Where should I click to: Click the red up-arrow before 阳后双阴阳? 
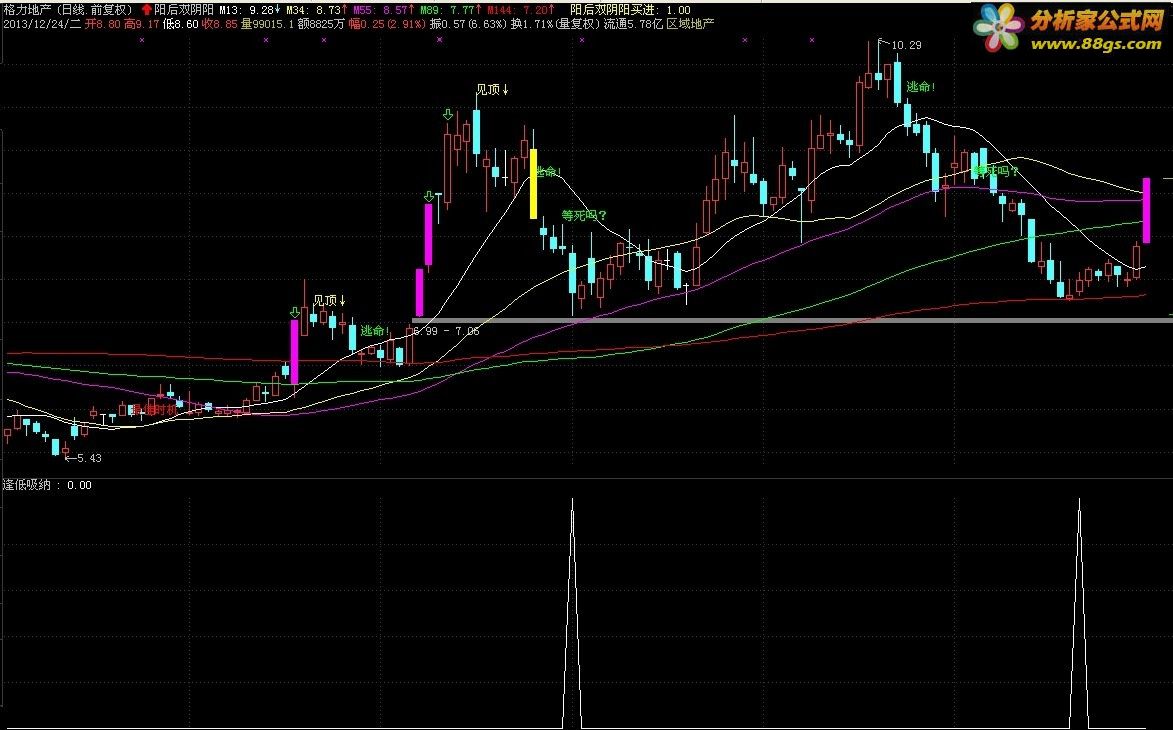[147, 10]
